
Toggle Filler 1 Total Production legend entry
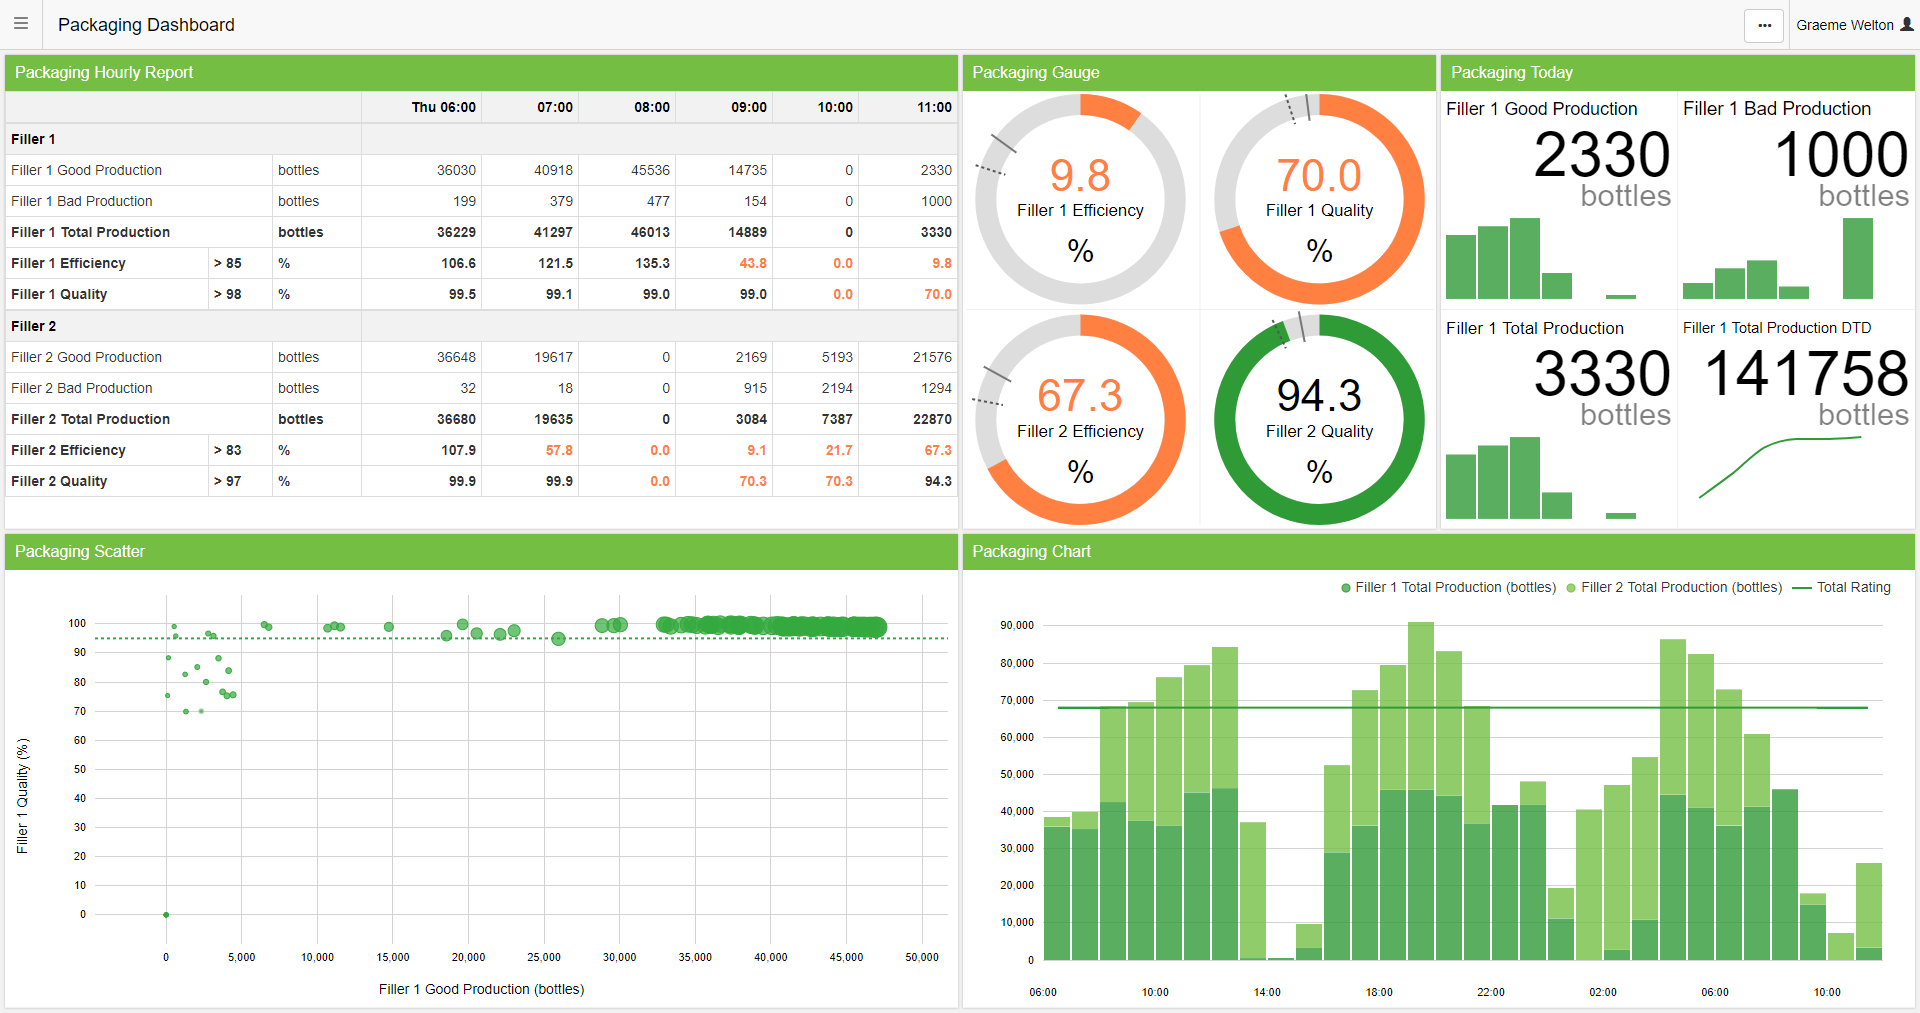click(1449, 588)
